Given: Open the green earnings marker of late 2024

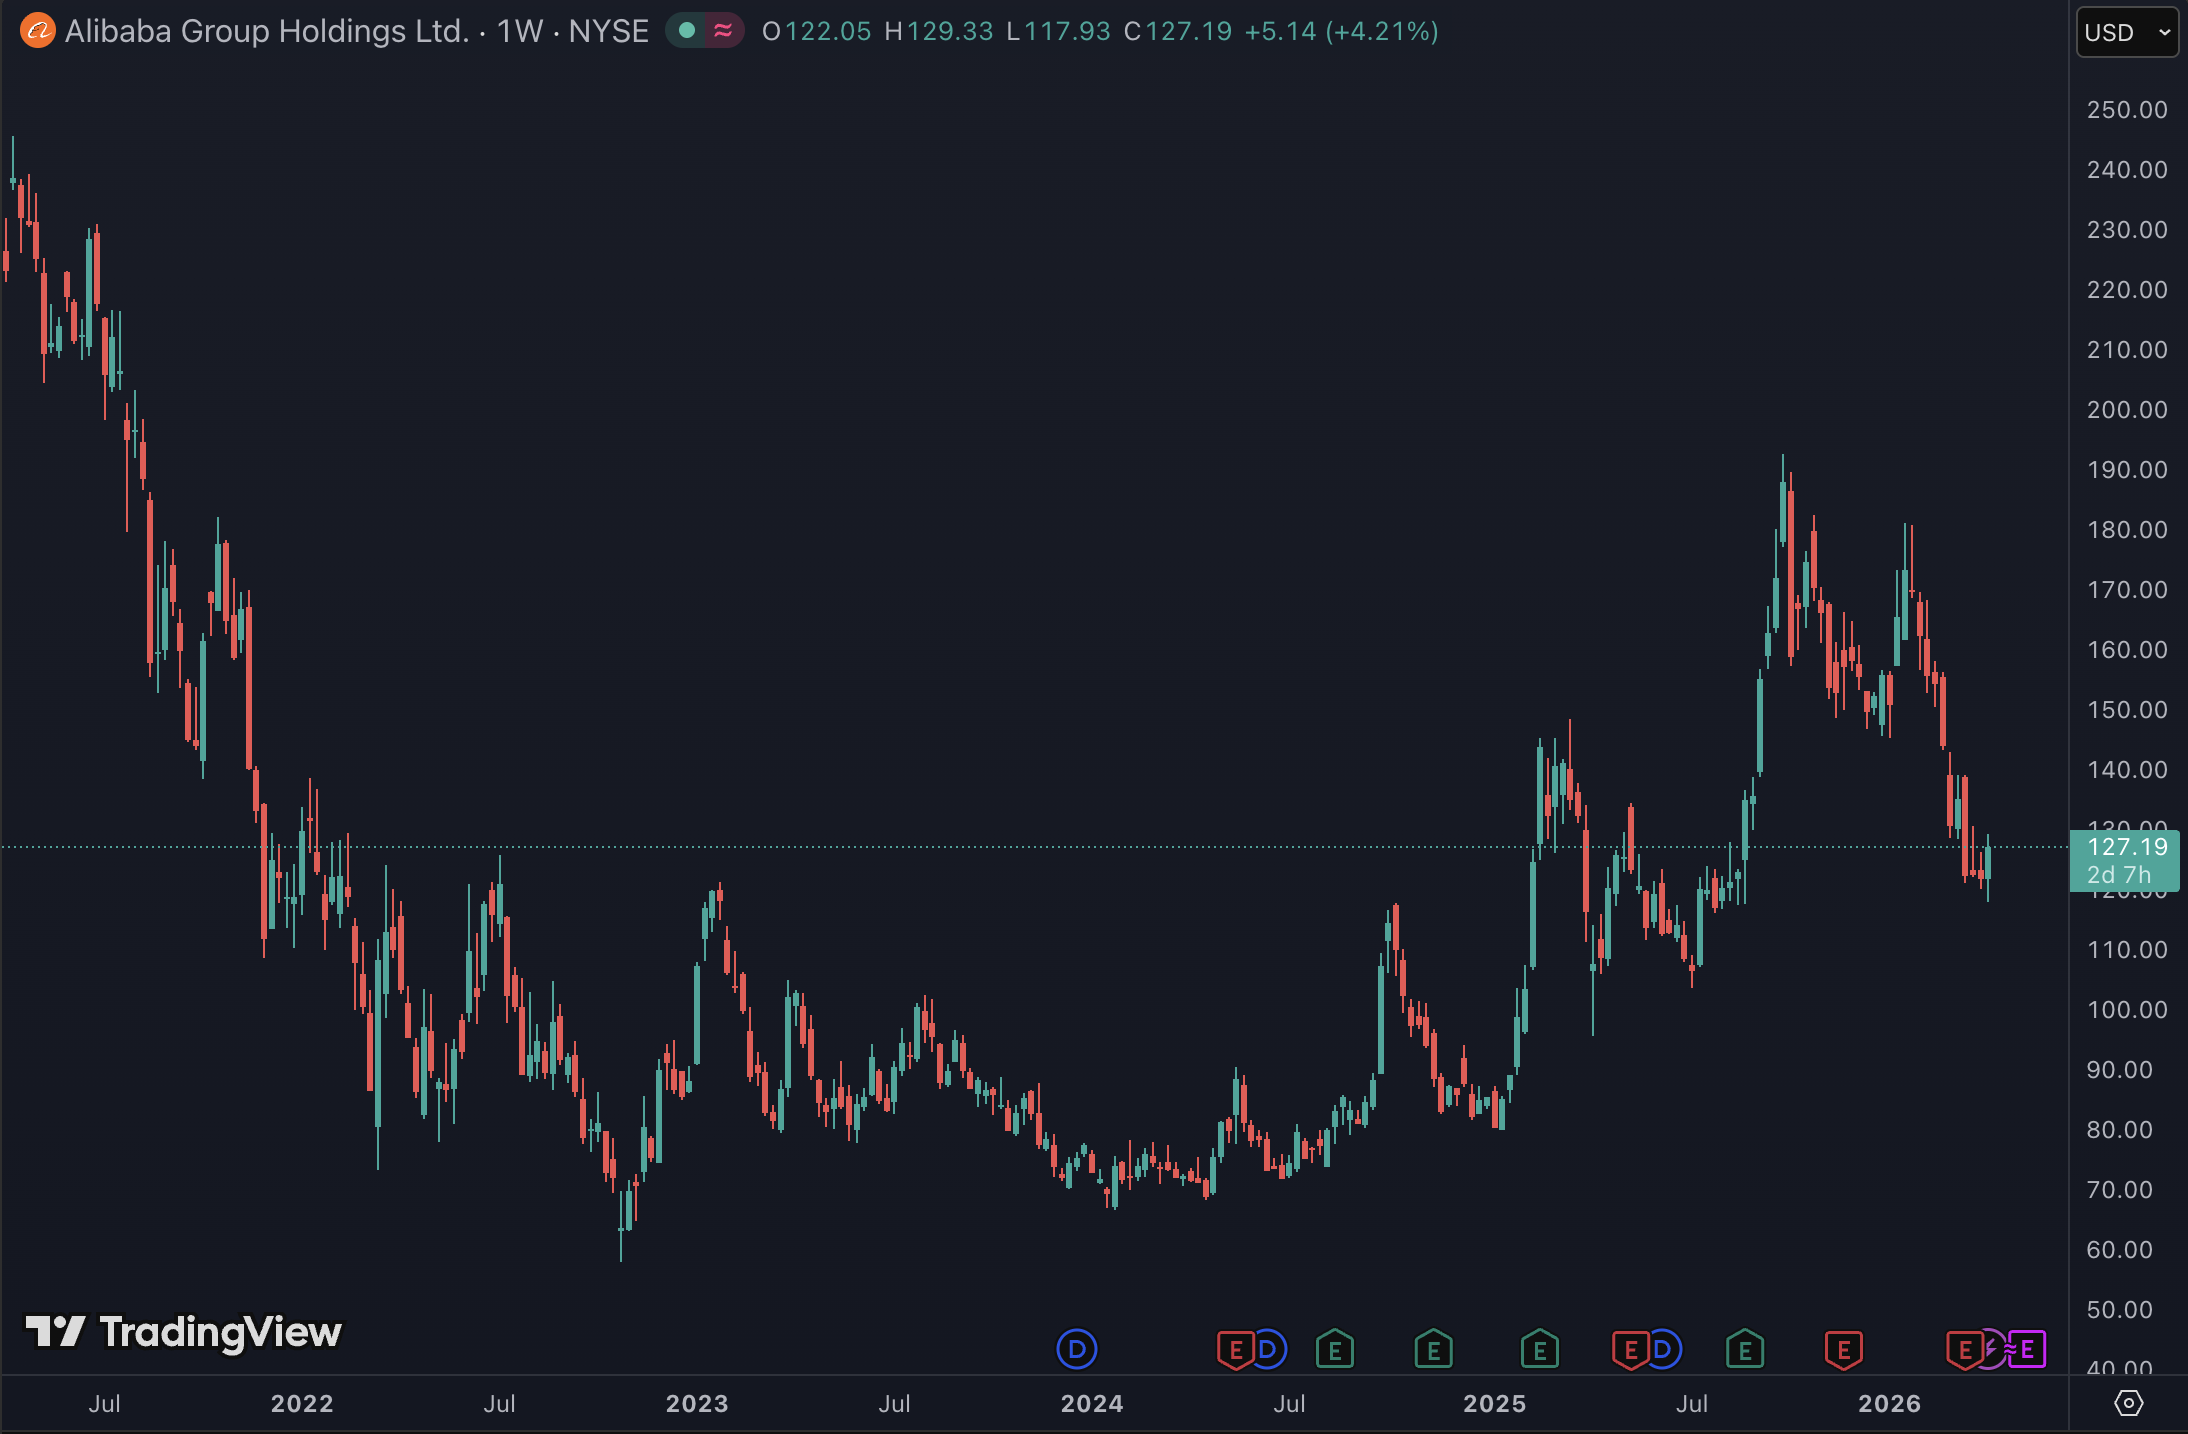Looking at the screenshot, I should point(1434,1350).
